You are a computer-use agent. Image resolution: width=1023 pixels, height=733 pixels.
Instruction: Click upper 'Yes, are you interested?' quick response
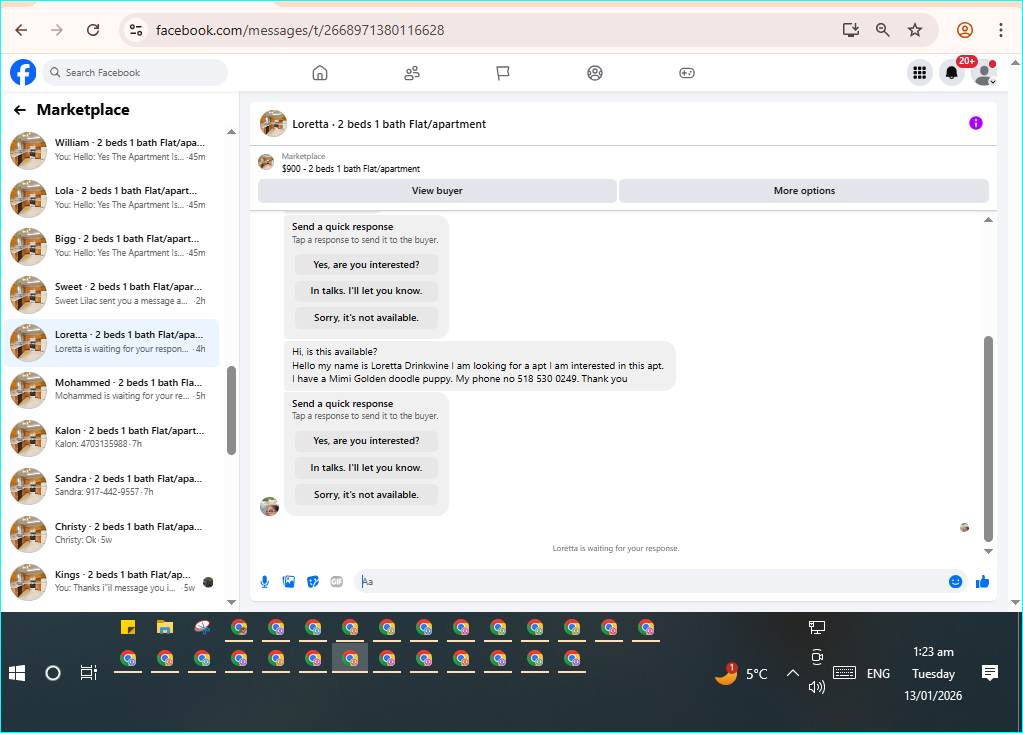coord(366,265)
